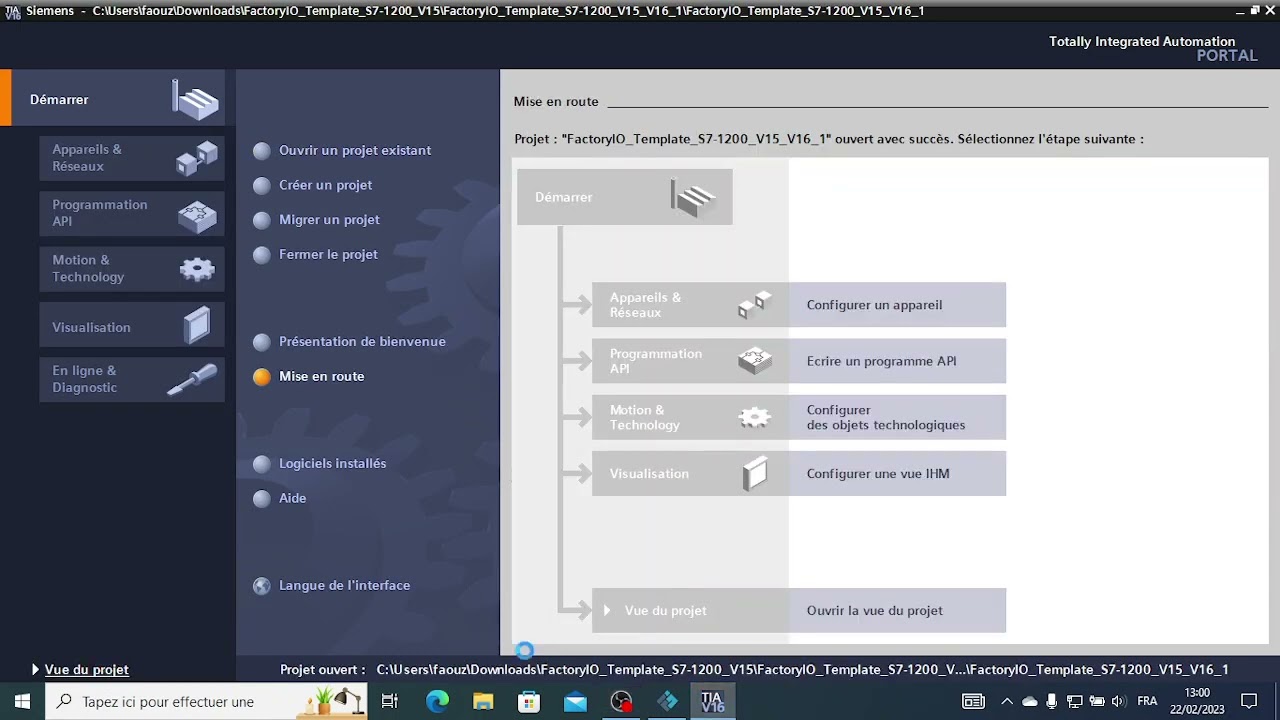Select the Mise en route option

coord(308,377)
